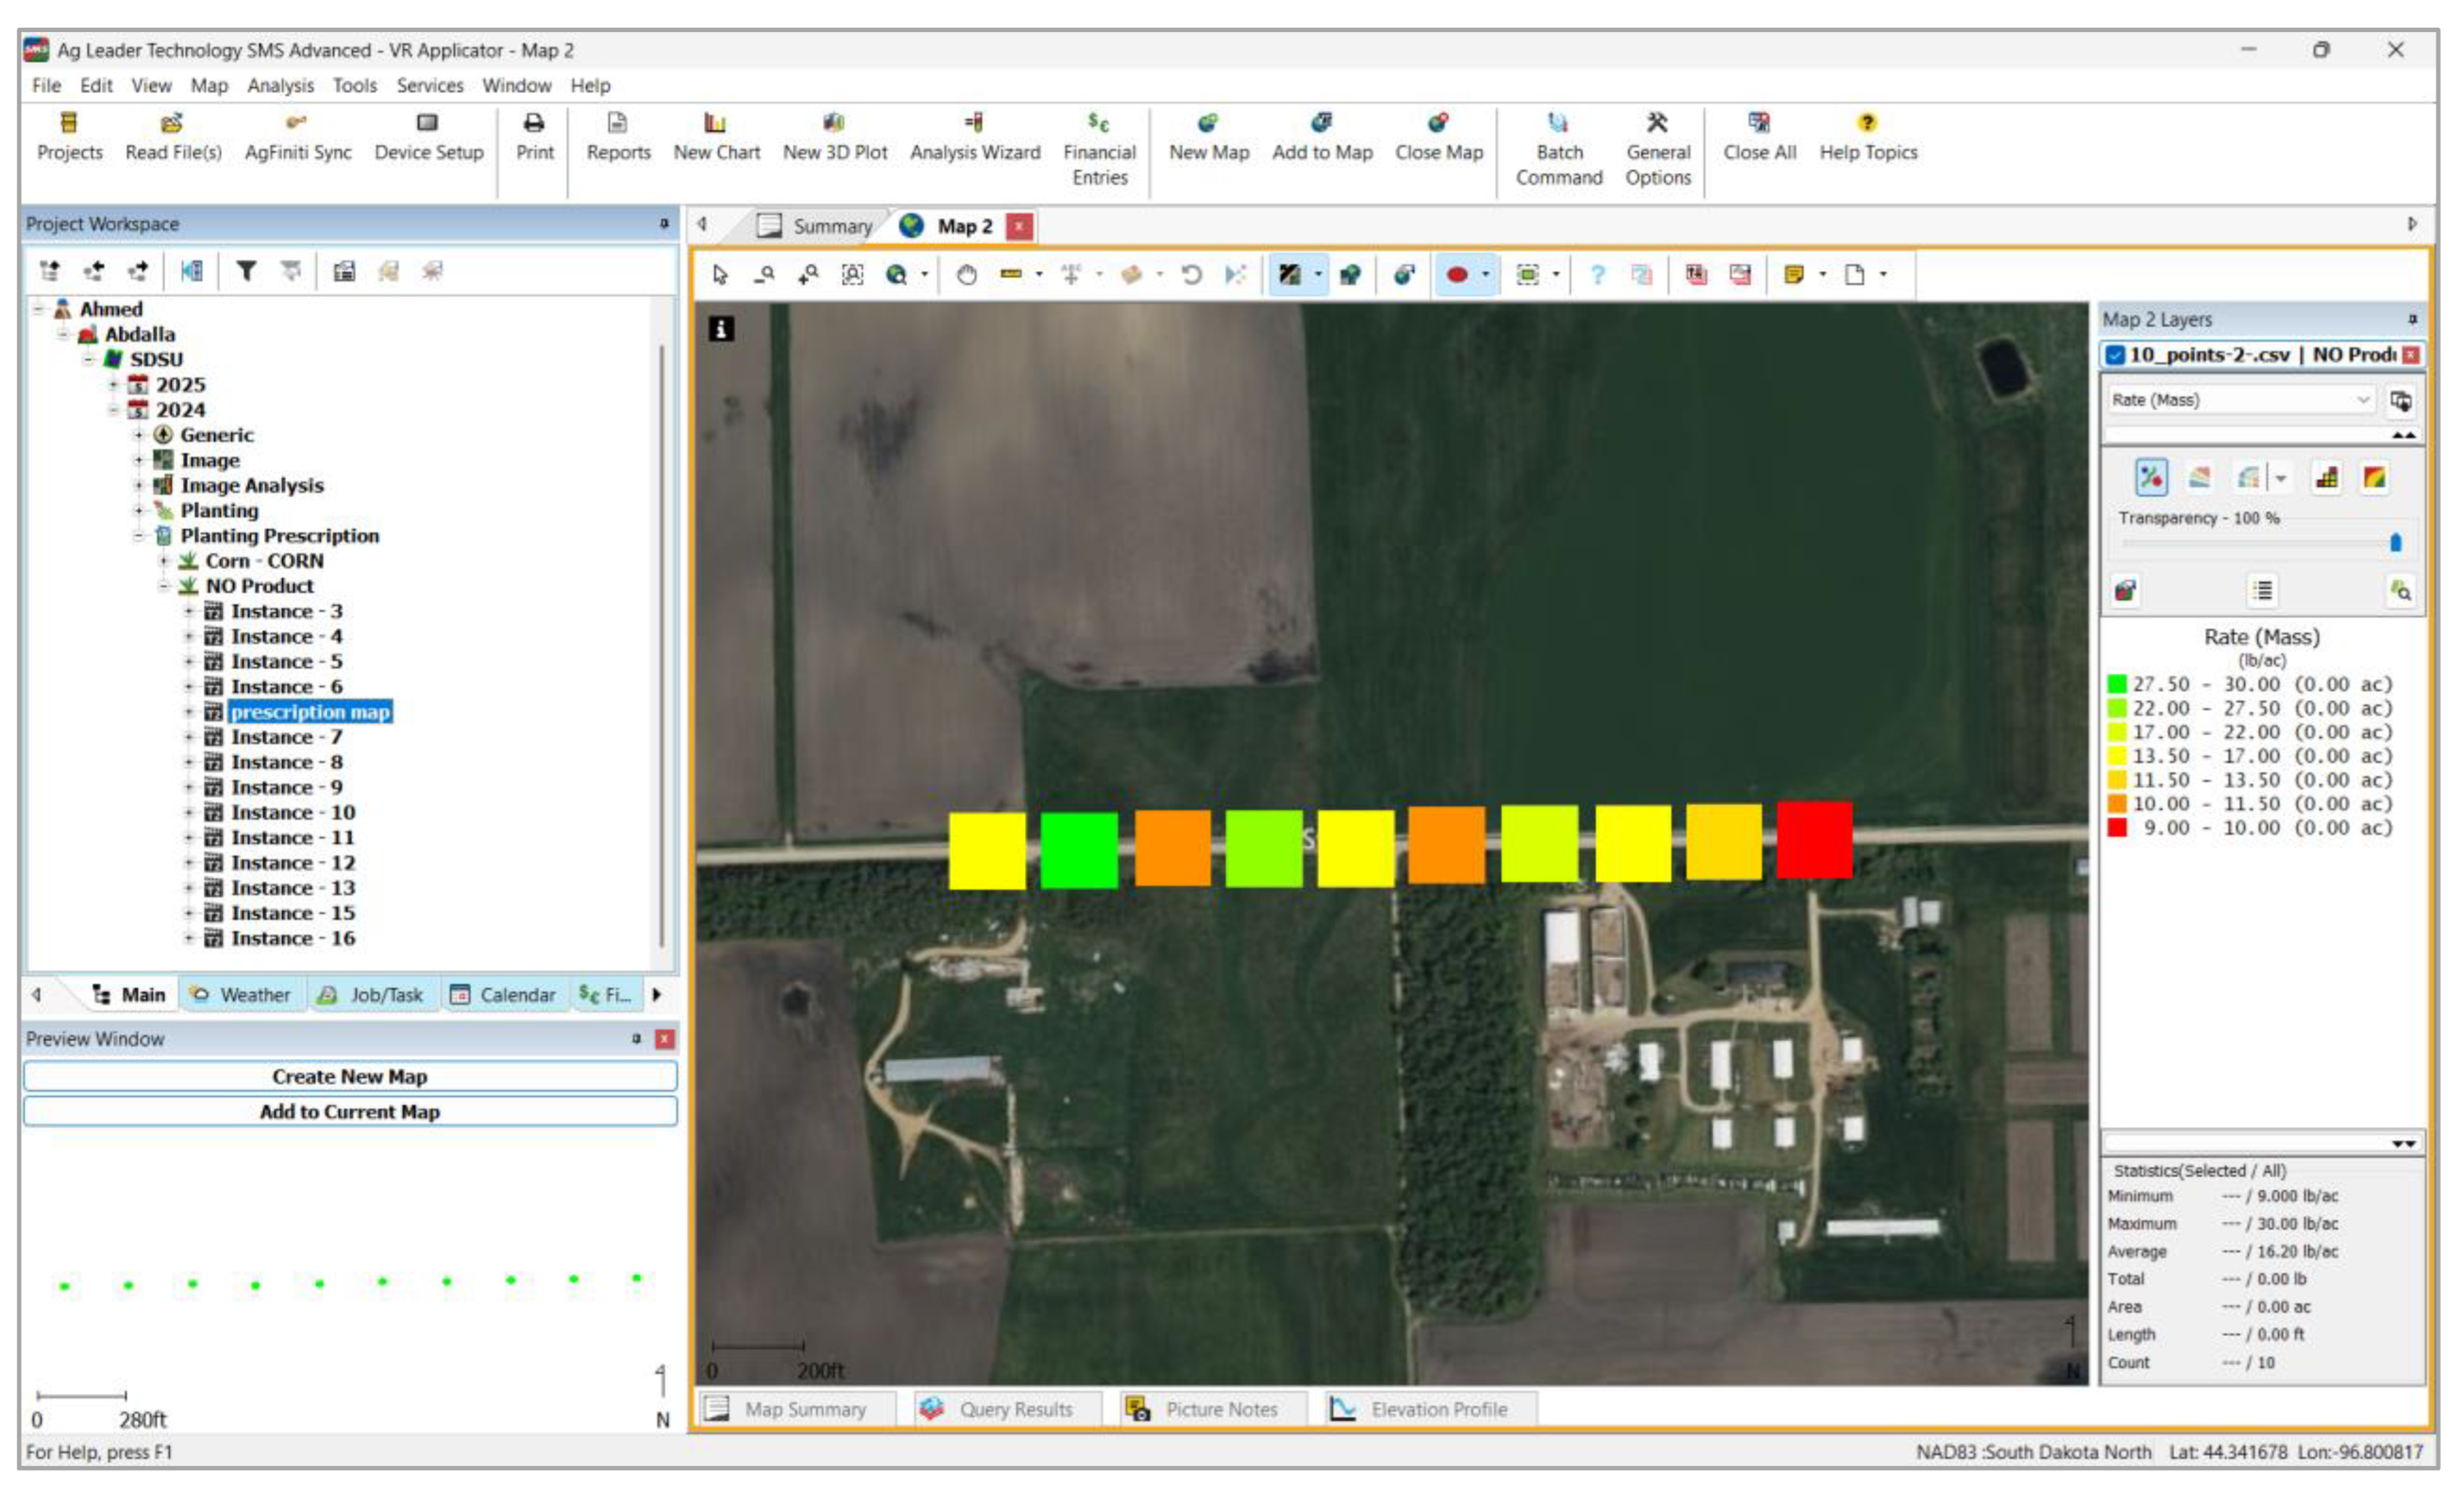Click the New 3D Plot icon
This screenshot has height=1493, width=2464.
[834, 123]
